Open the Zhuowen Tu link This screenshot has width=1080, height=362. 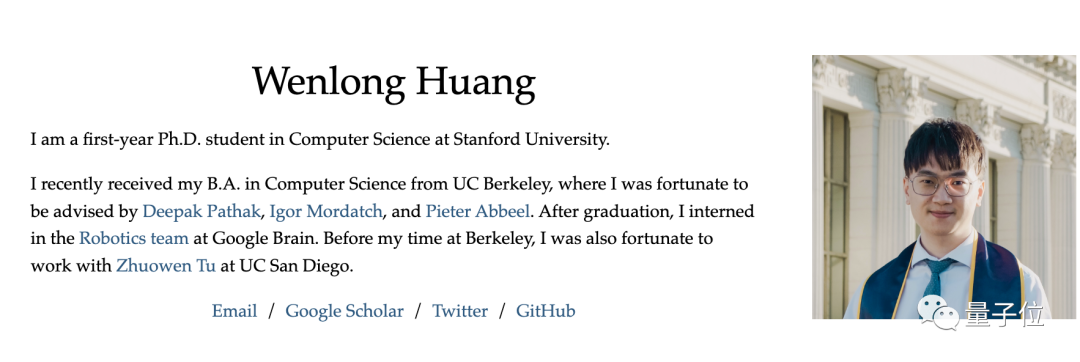tap(166, 266)
